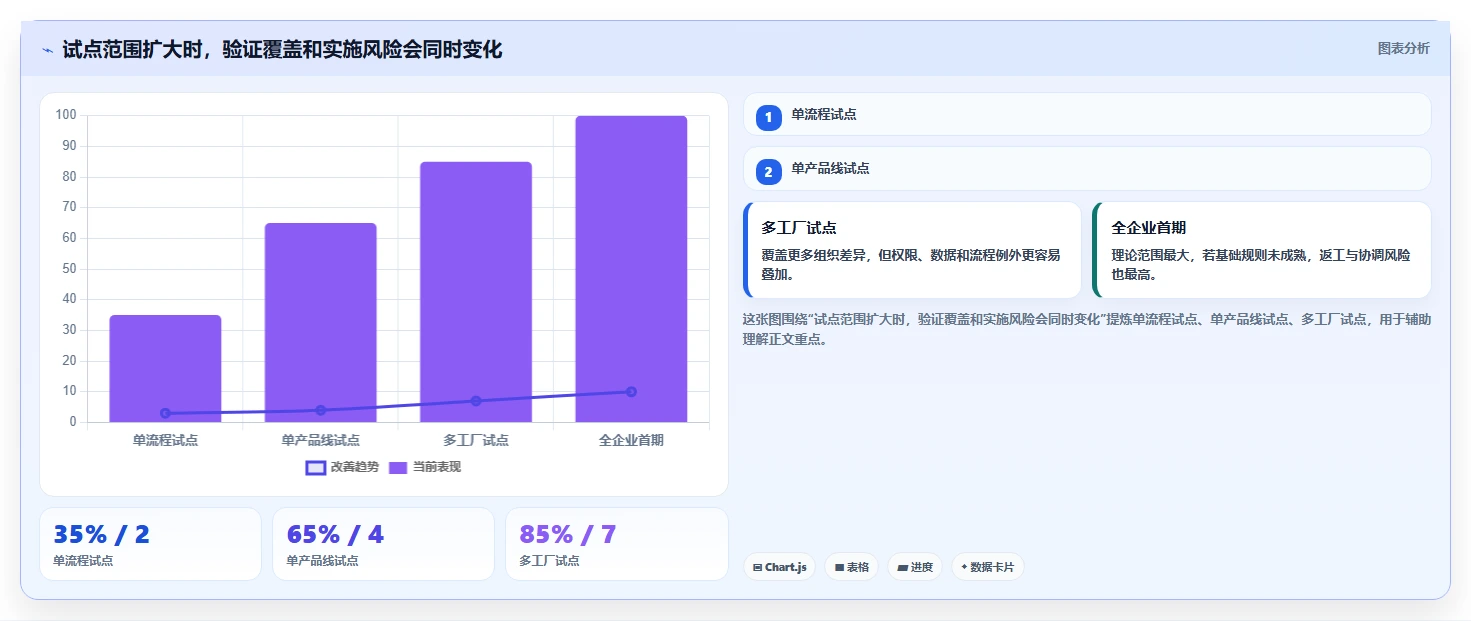Click the 进度 tag

[915, 567]
